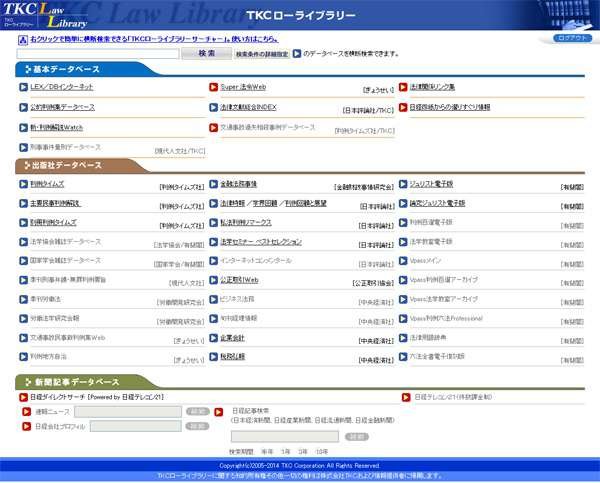Click the 検索 button beside the top search box
This screenshot has height=483, width=600.
pyautogui.click(x=207, y=53)
